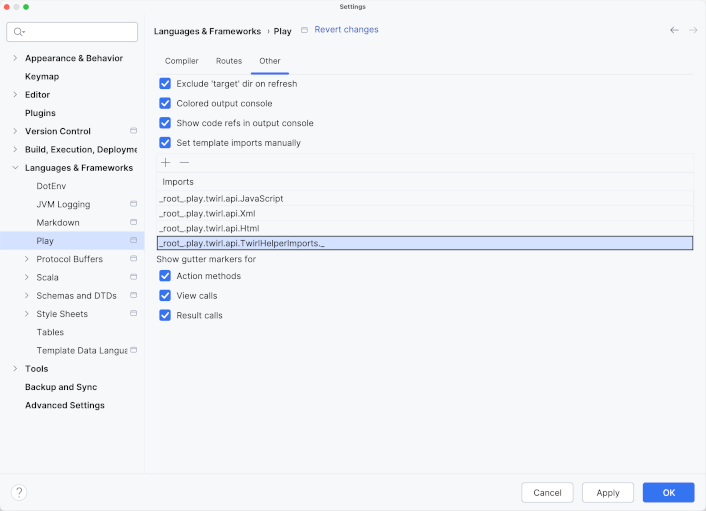Expand the Appearance & Behavior section

click(x=14, y=58)
